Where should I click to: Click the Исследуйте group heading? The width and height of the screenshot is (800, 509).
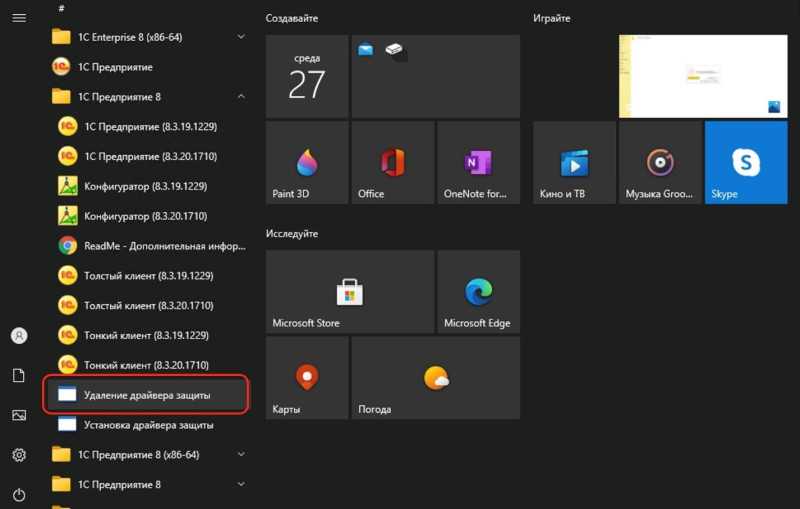pyautogui.click(x=292, y=234)
